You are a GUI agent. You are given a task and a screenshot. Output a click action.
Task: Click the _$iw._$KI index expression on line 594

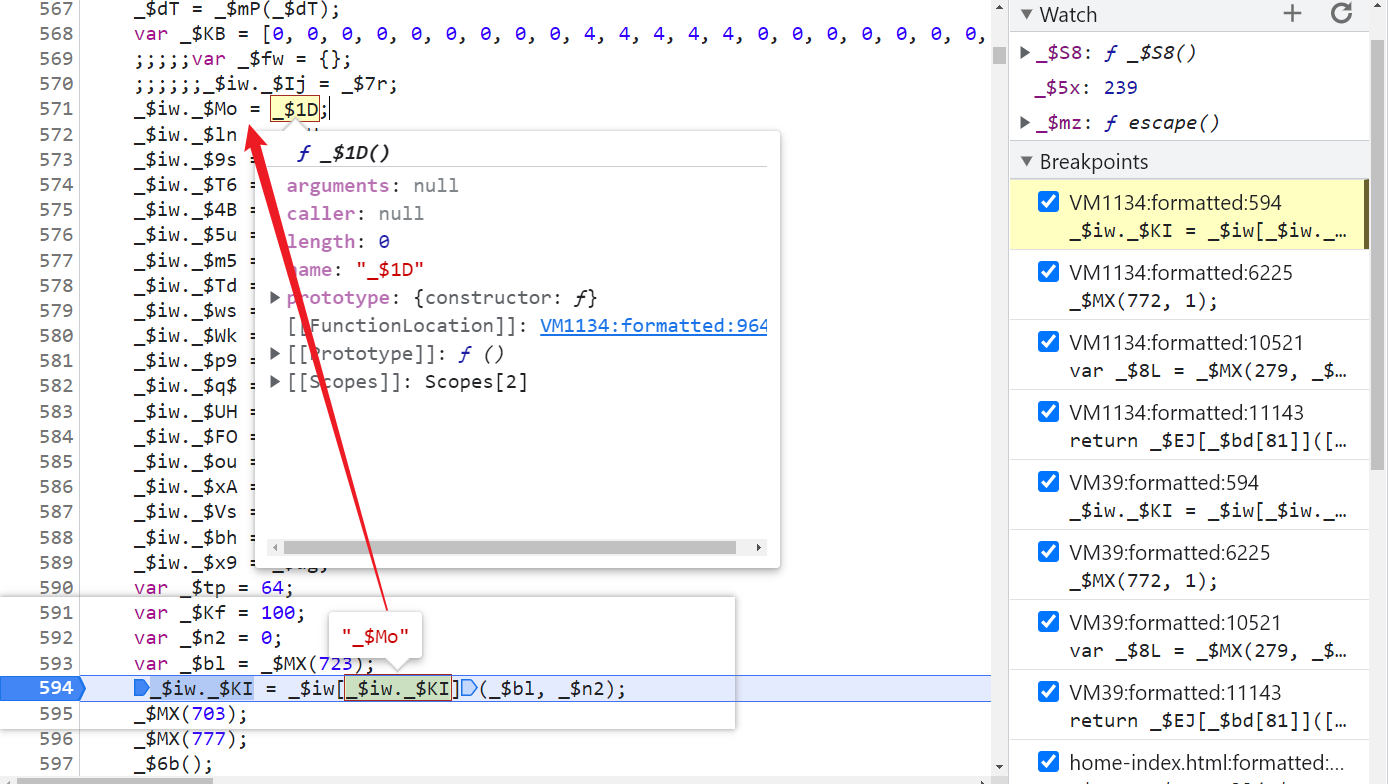click(x=398, y=688)
